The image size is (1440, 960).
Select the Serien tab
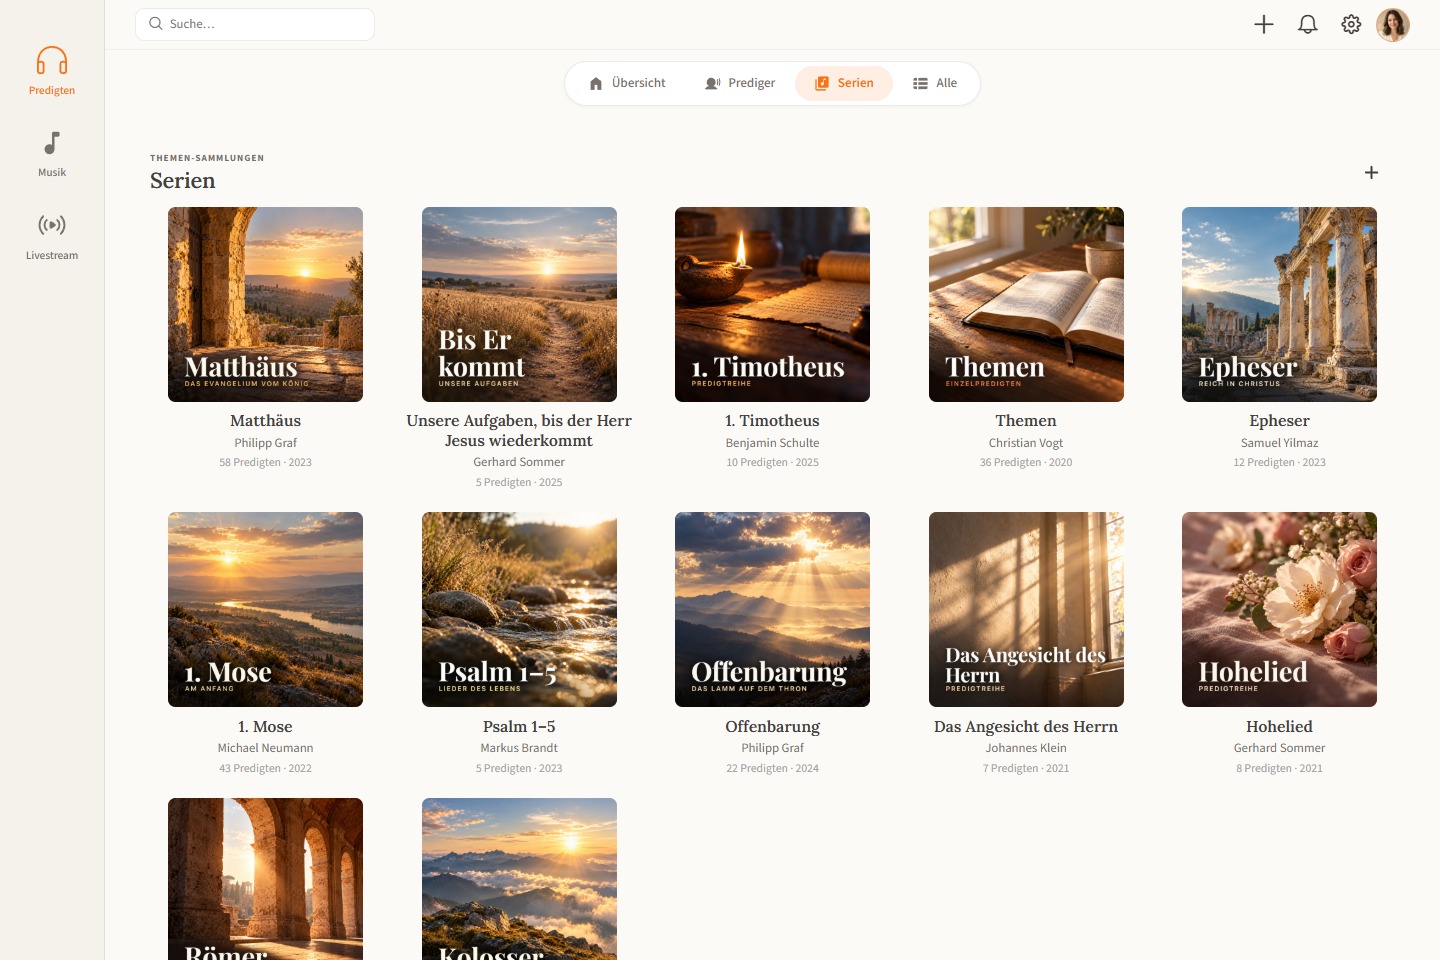point(844,83)
